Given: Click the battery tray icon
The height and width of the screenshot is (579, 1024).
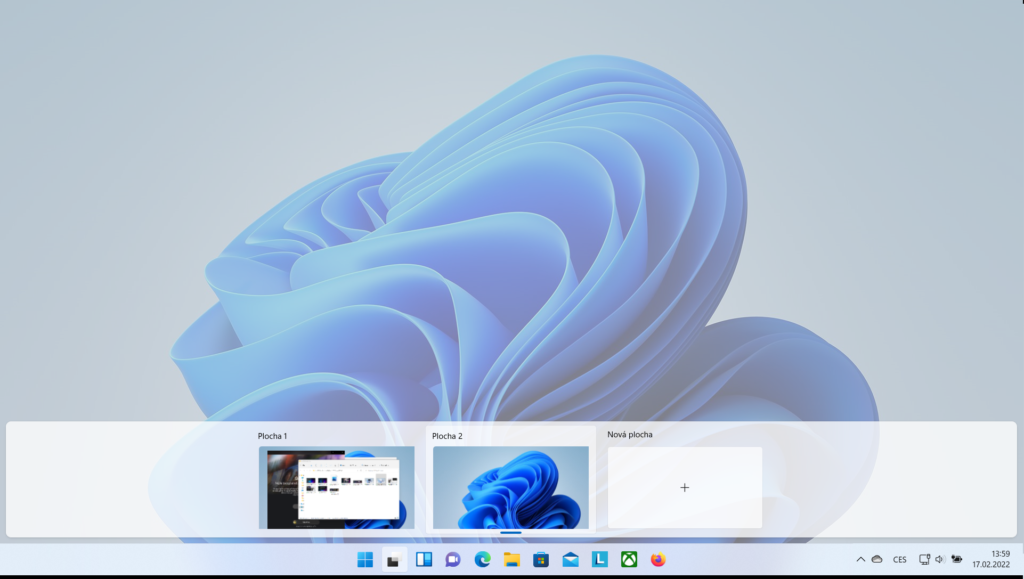Looking at the screenshot, I should point(957,559).
